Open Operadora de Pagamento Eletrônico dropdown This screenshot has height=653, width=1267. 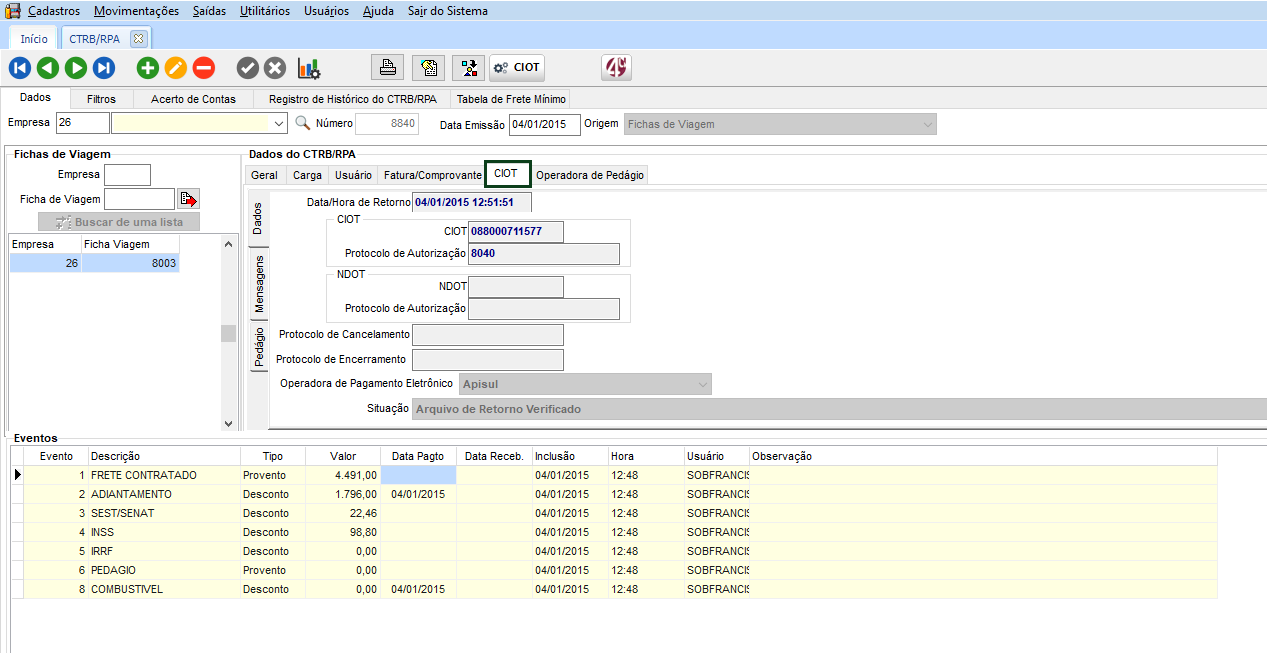702,384
